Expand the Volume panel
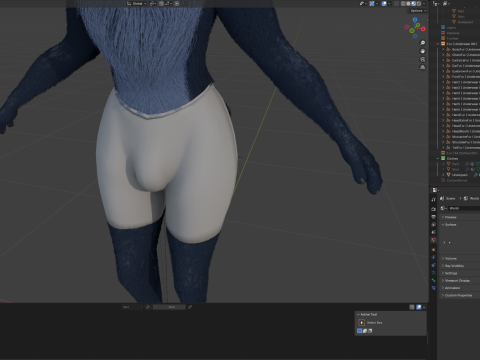This screenshot has width=480, height=360. [x=460, y=258]
